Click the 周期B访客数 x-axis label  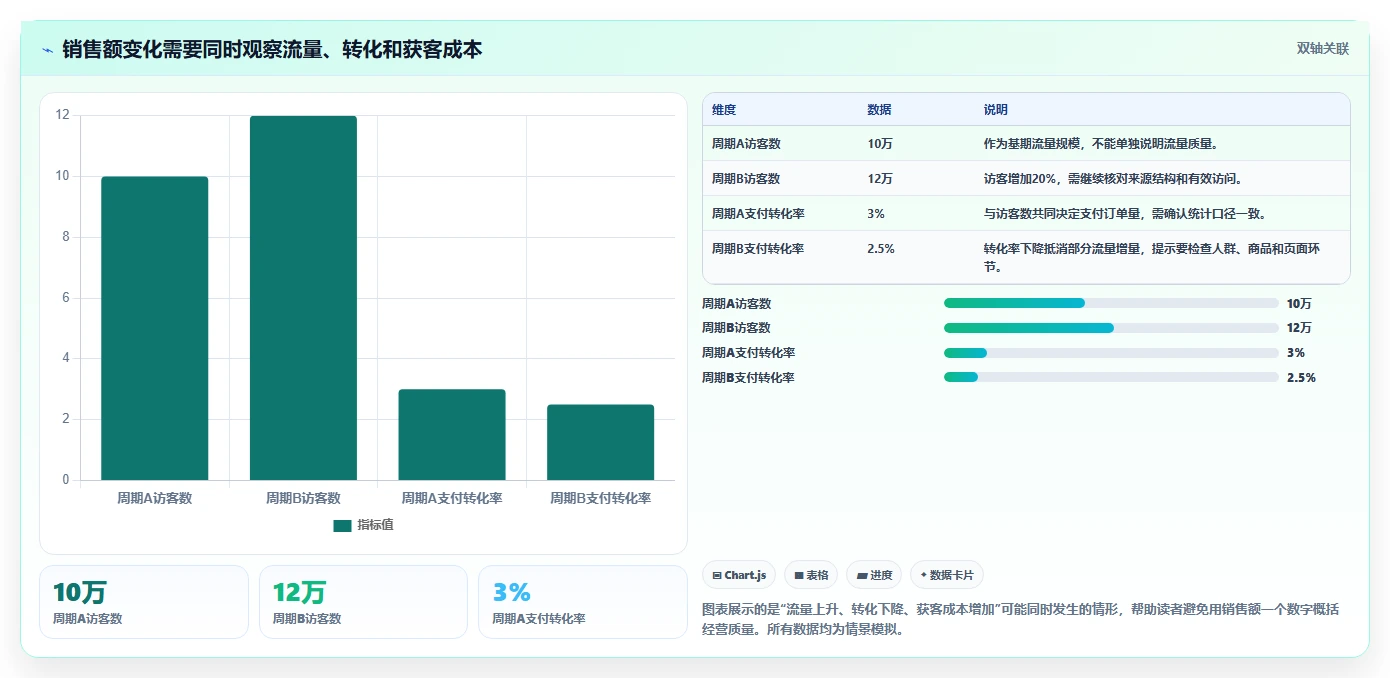pos(303,498)
